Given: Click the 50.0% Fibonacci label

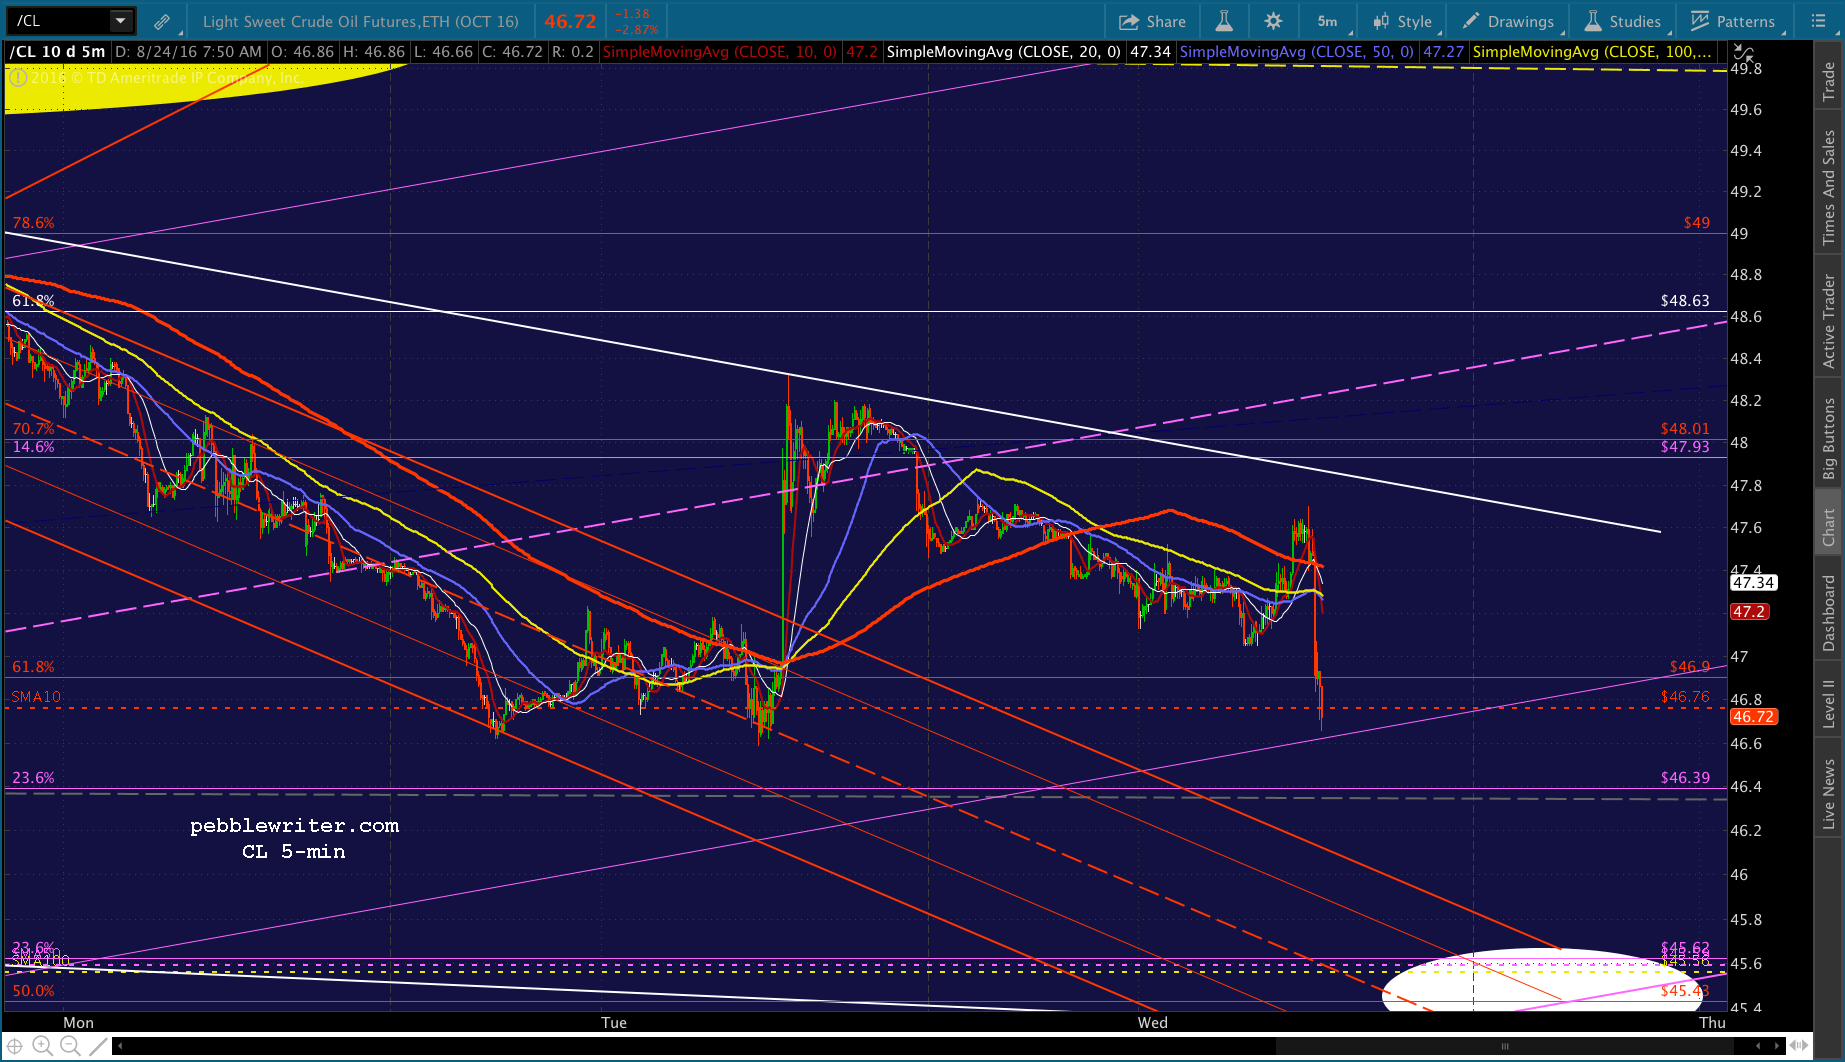Looking at the screenshot, I should [33, 991].
